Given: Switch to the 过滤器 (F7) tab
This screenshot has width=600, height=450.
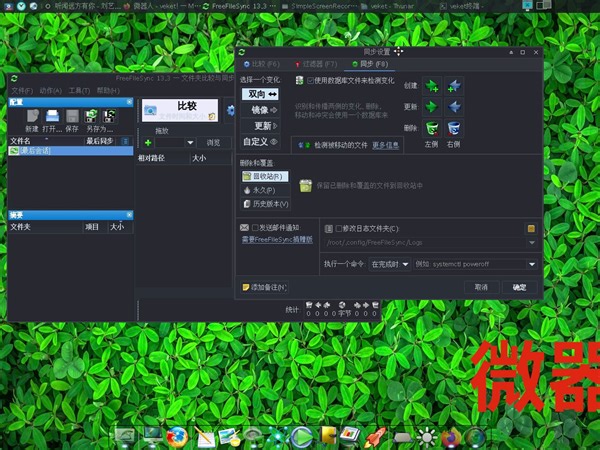Looking at the screenshot, I should point(316,64).
